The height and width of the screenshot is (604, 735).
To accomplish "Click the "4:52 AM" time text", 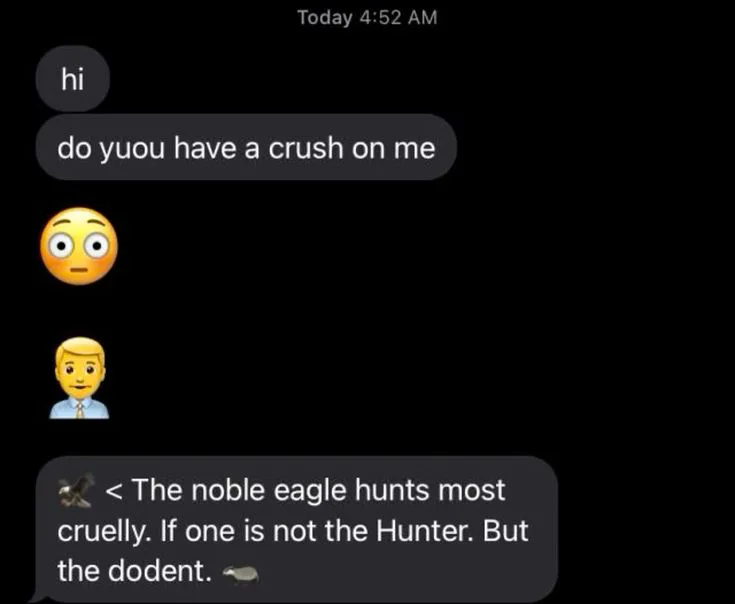I will [399, 17].
